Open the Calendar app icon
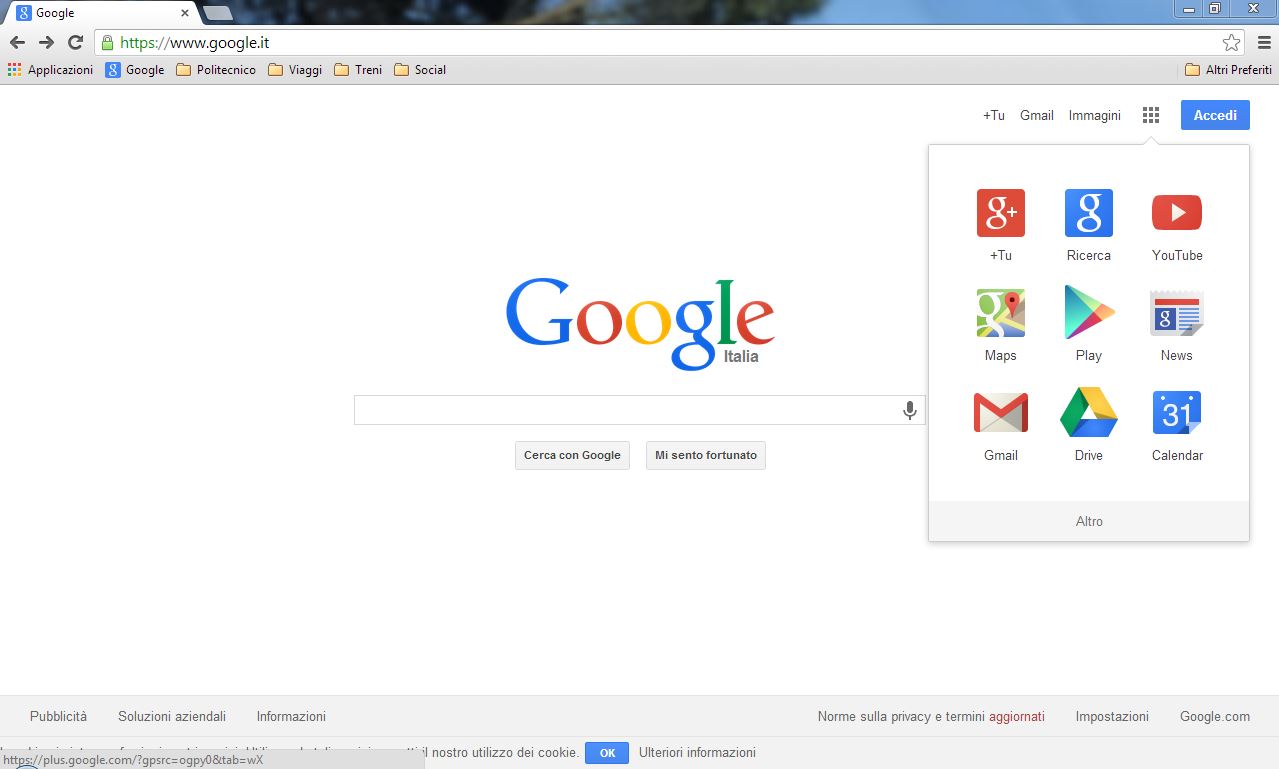Screen dimensions: 1279x769 click(x=1177, y=413)
